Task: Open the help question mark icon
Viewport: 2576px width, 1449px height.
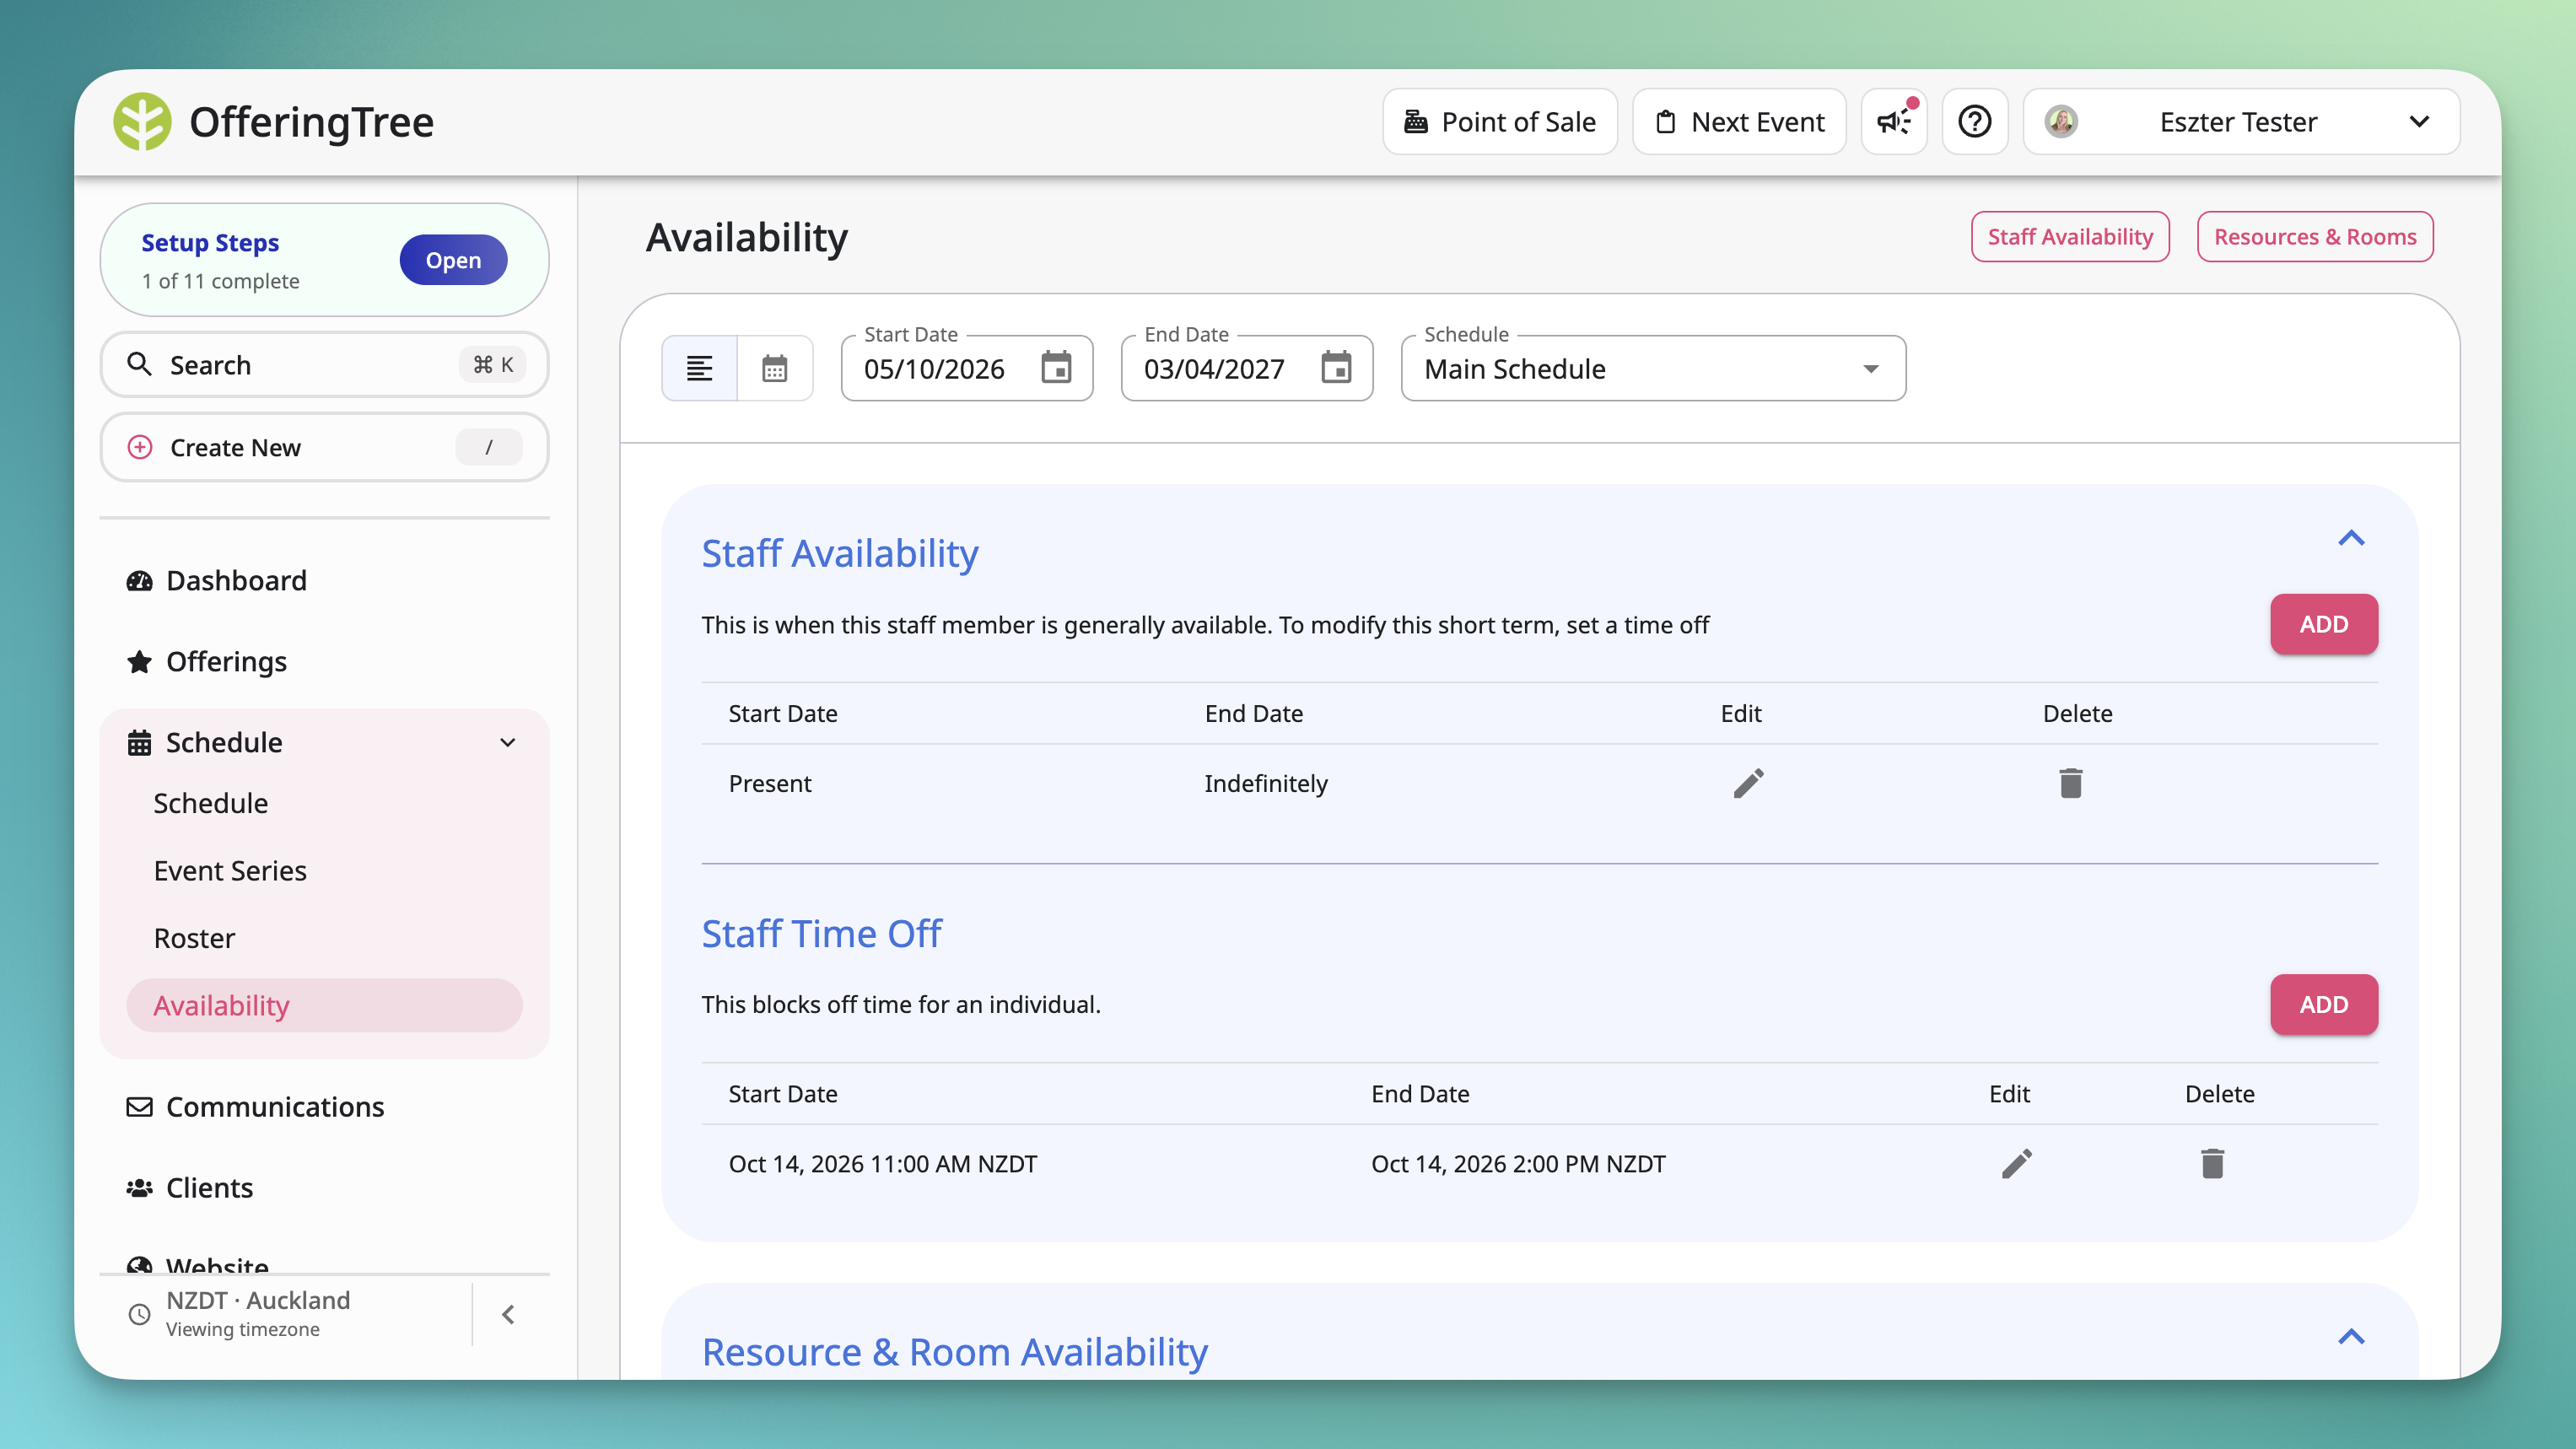Action: pyautogui.click(x=1975, y=122)
